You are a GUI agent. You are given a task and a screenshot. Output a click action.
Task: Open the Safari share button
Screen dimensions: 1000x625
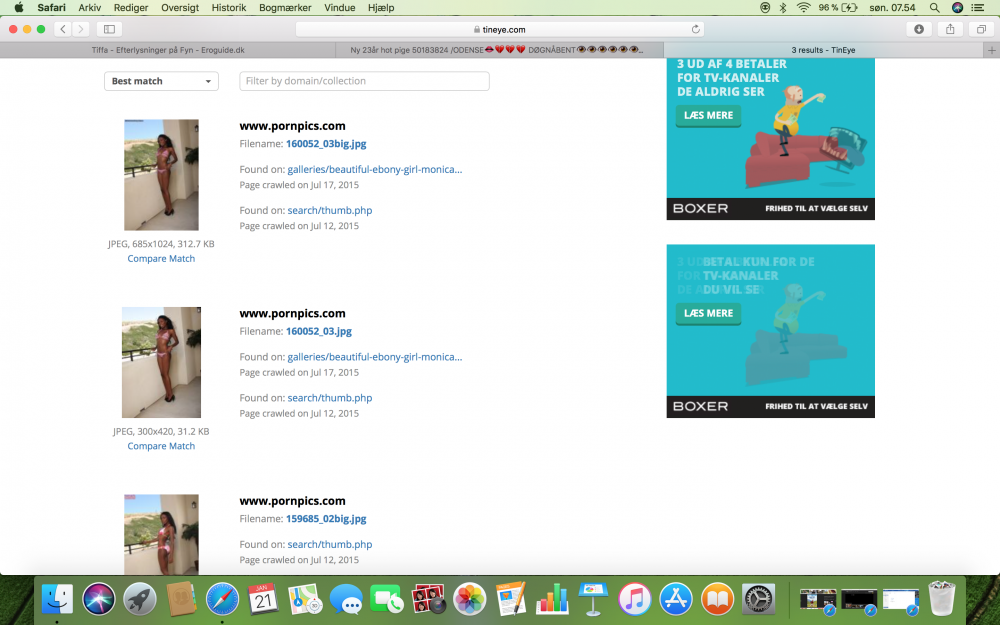950,29
